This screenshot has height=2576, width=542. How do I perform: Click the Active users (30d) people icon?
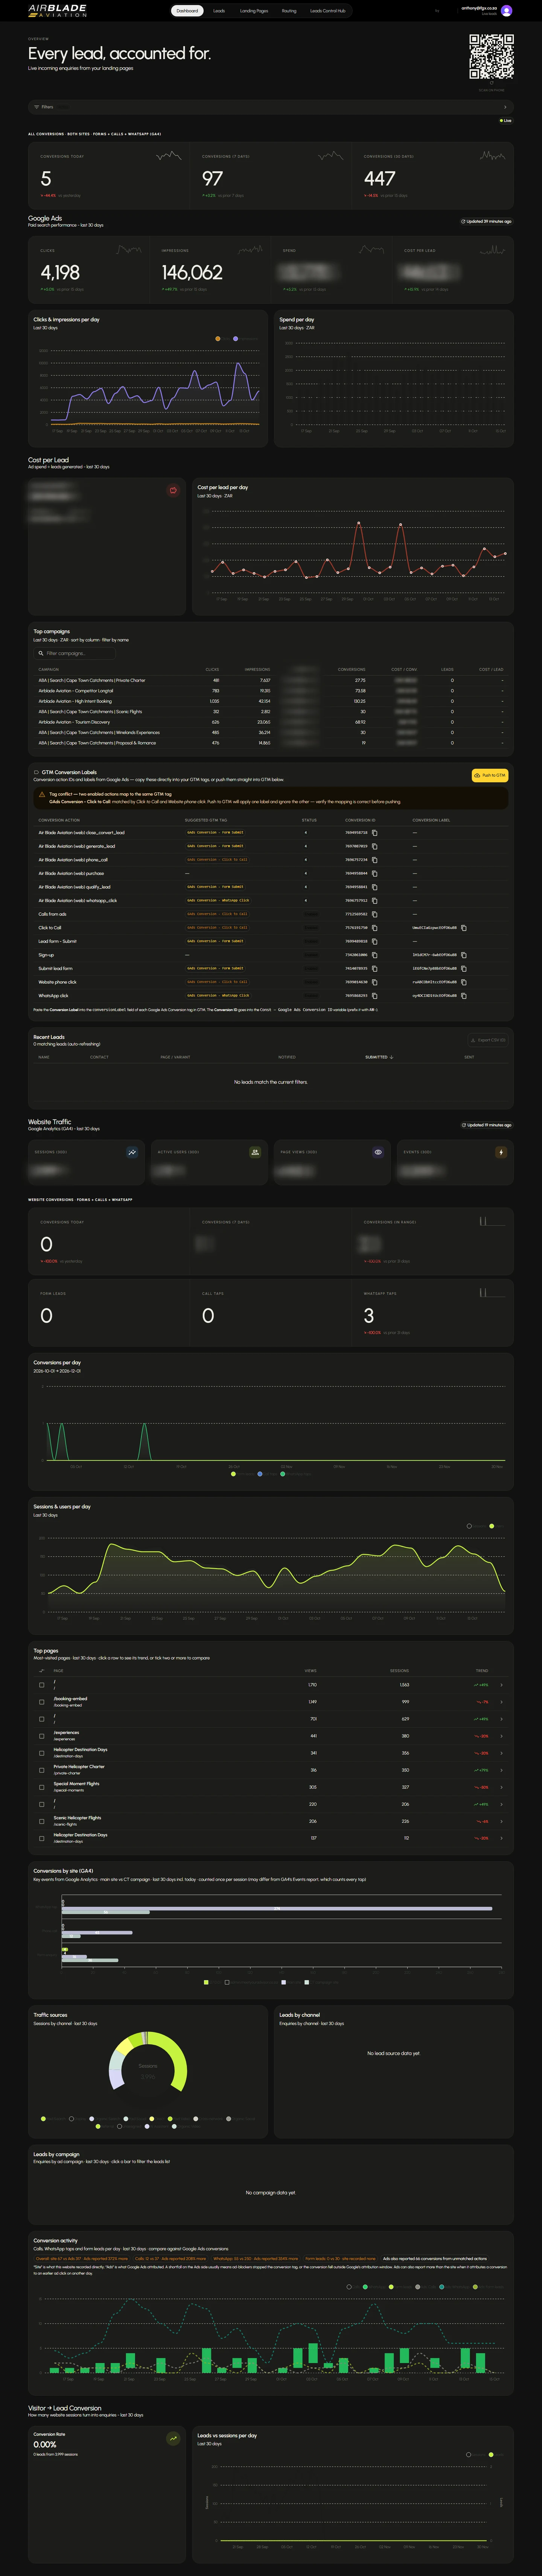[255, 1152]
